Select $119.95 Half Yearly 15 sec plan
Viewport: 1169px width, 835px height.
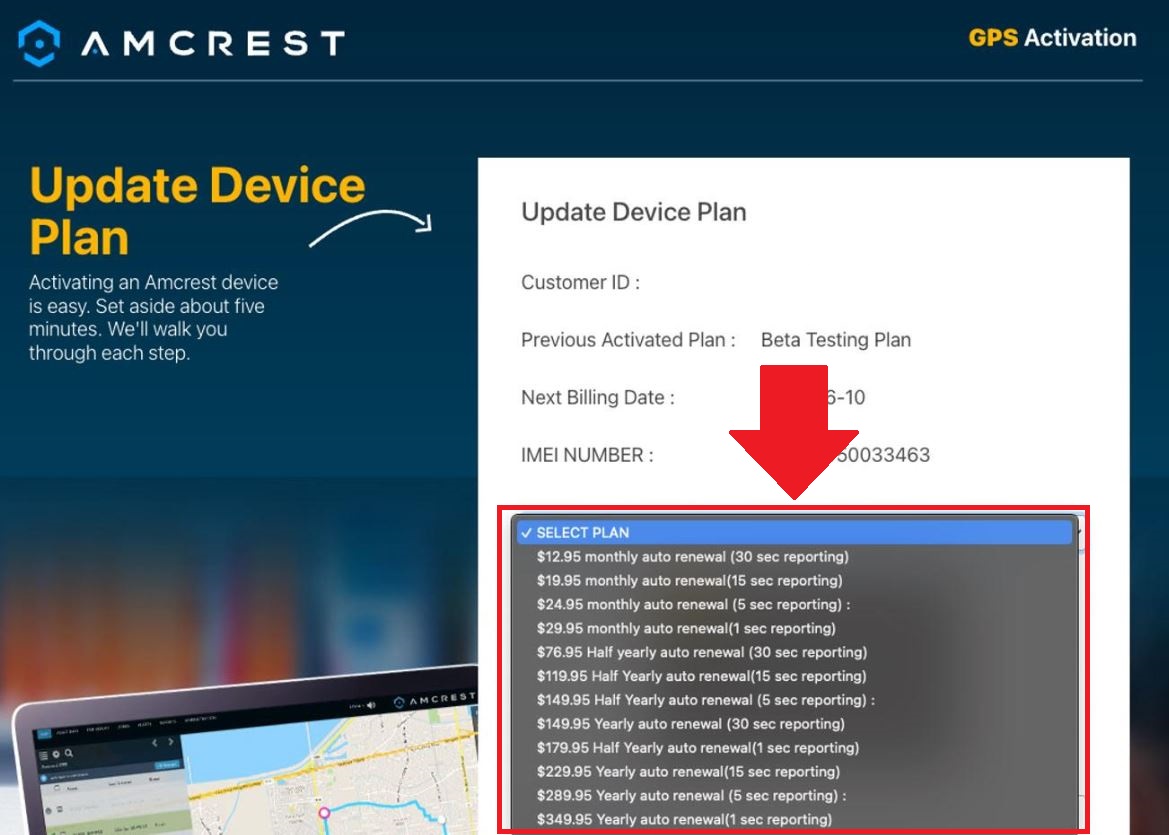click(x=793, y=676)
